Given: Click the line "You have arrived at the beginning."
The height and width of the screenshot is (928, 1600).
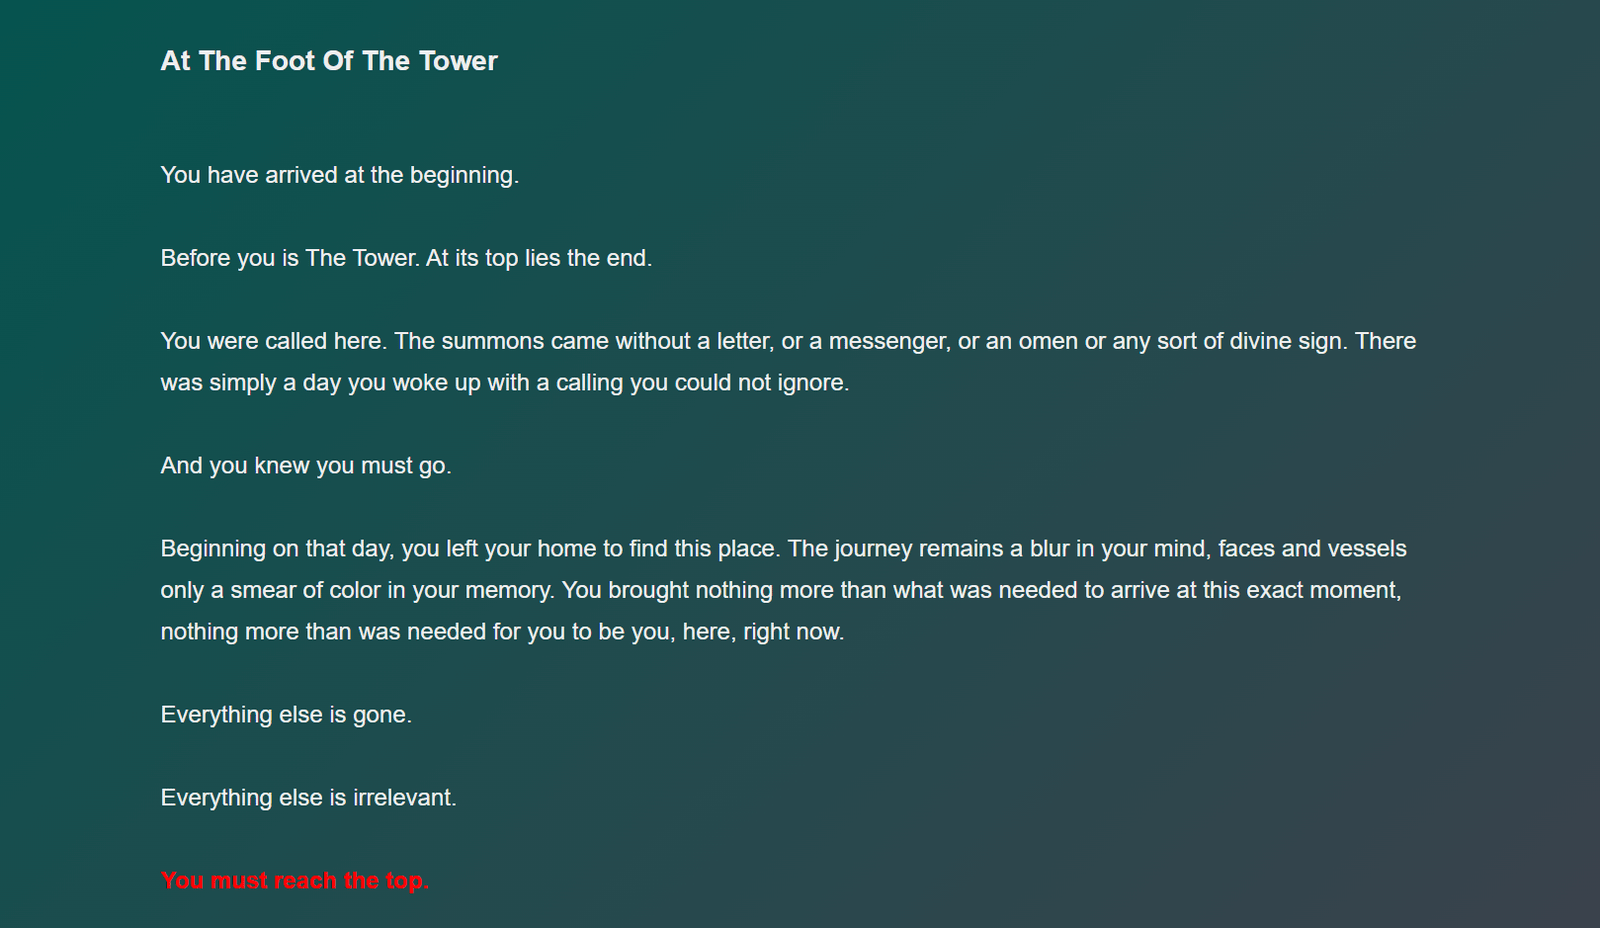Looking at the screenshot, I should pyautogui.click(x=340, y=175).
